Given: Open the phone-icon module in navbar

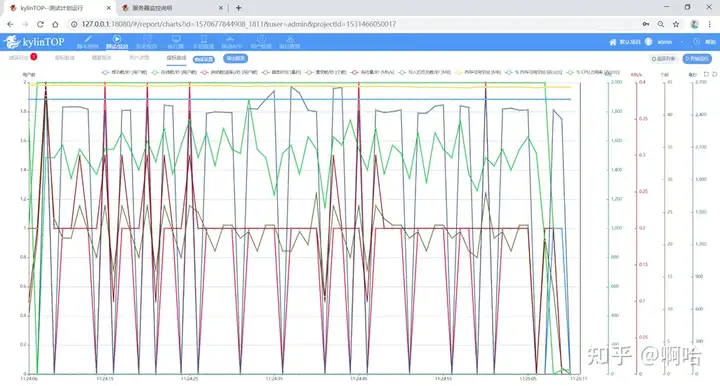Looking at the screenshot, I should pyautogui.click(x=203, y=42).
